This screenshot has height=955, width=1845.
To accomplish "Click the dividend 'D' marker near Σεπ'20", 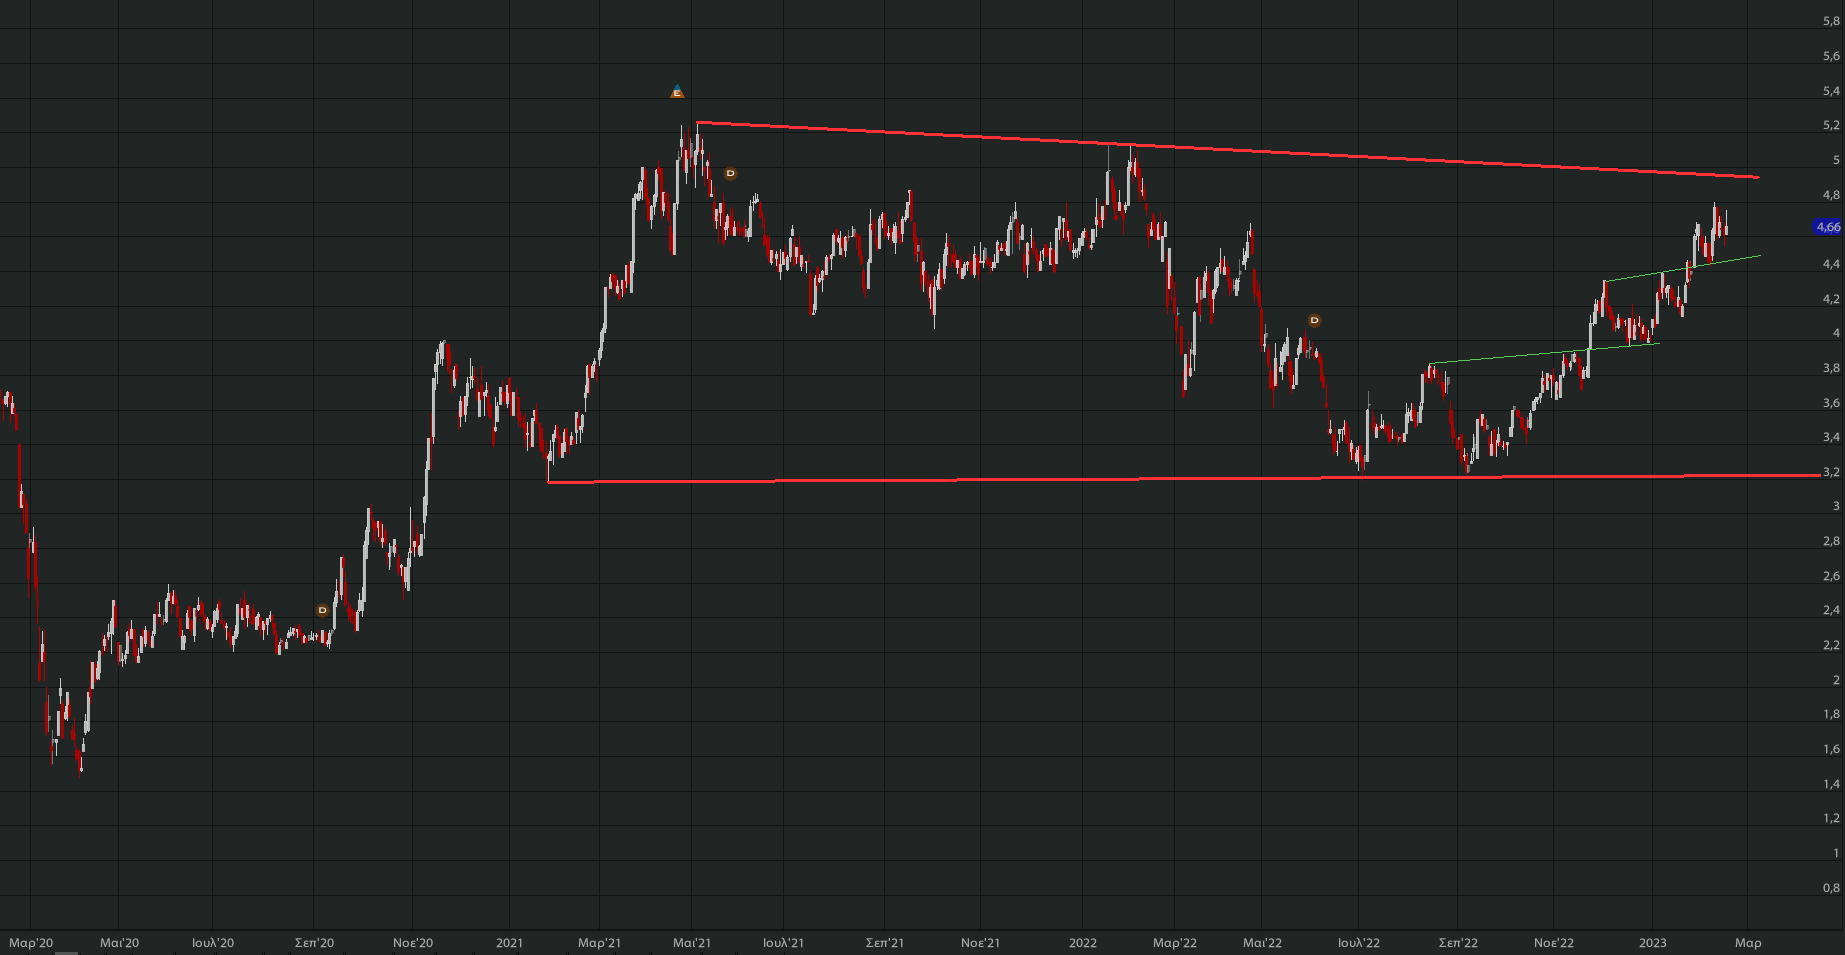I will pyautogui.click(x=322, y=610).
